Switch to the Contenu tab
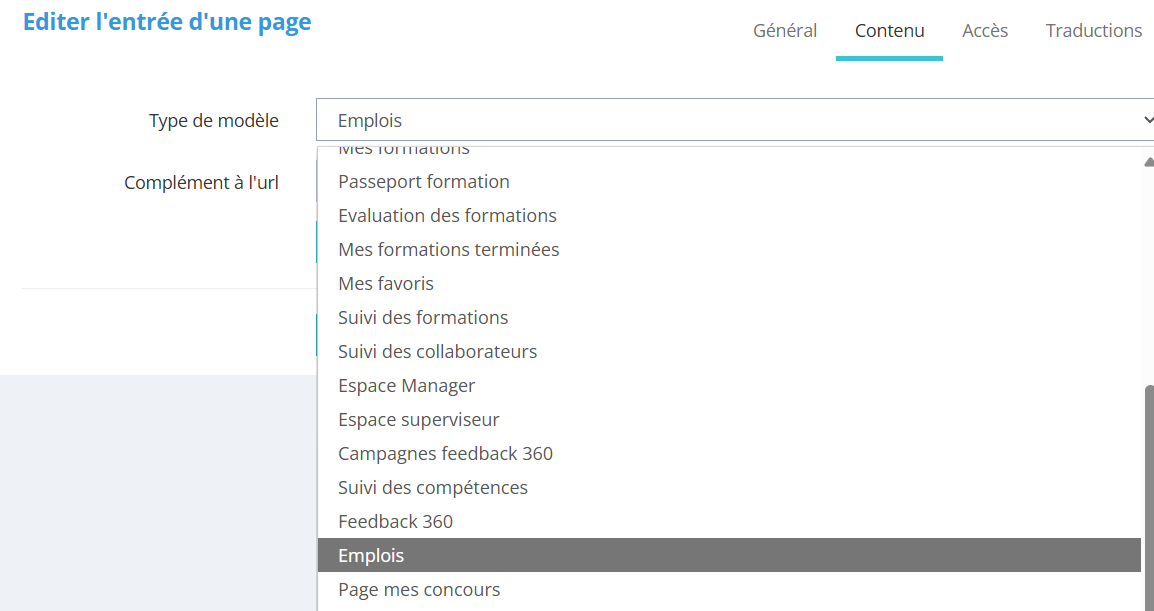Viewport: 1154px width, 611px height. tap(889, 31)
